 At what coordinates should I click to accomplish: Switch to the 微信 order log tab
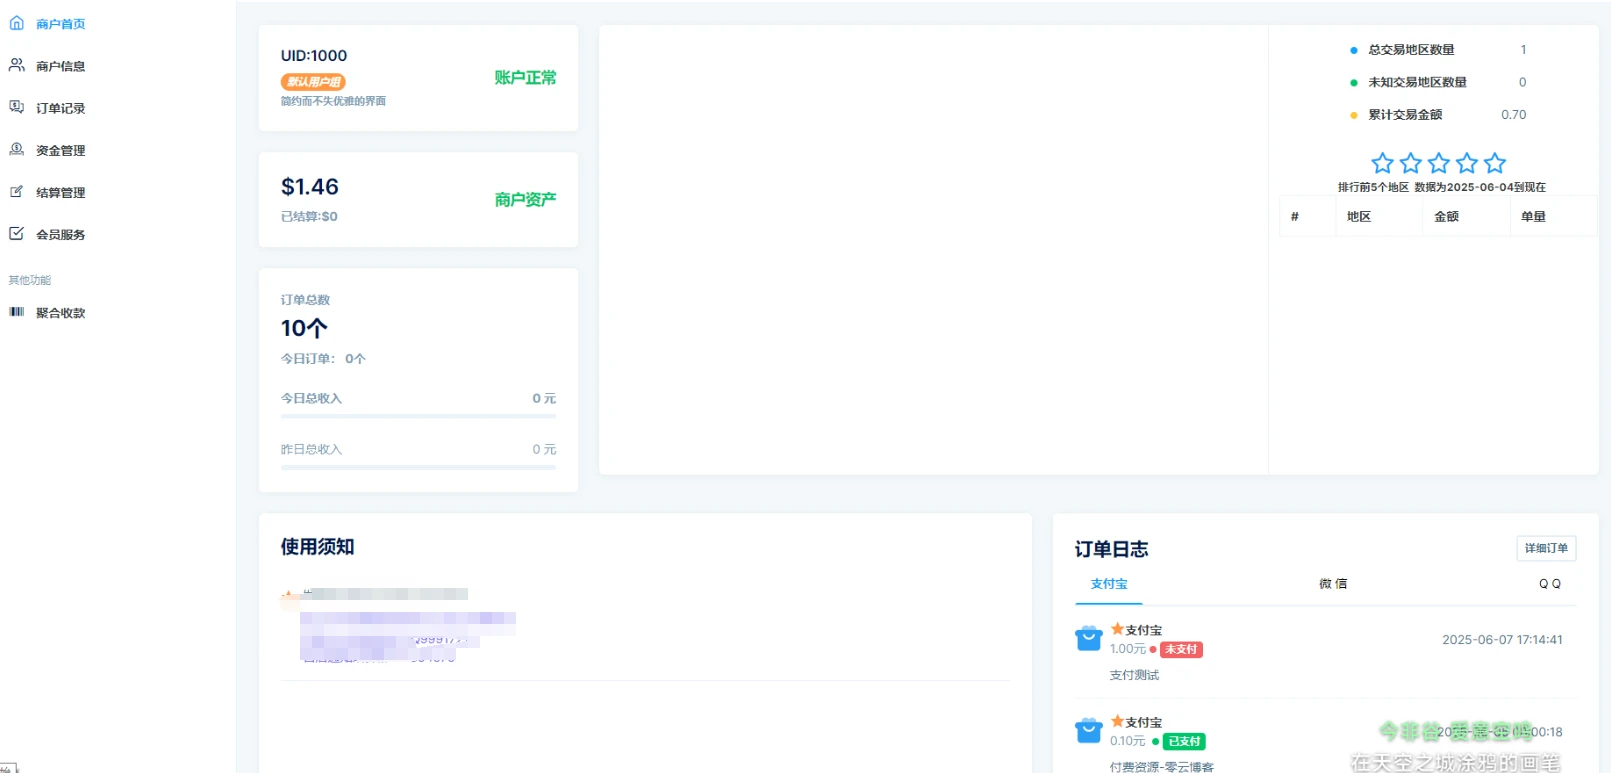(x=1333, y=584)
